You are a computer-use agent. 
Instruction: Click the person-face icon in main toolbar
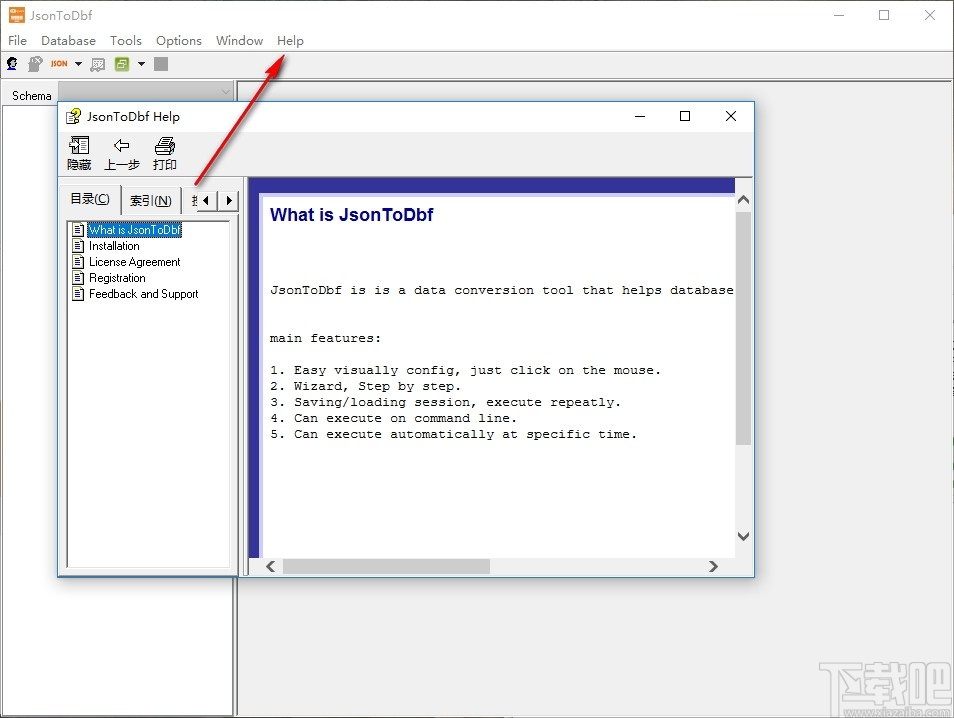(12, 64)
